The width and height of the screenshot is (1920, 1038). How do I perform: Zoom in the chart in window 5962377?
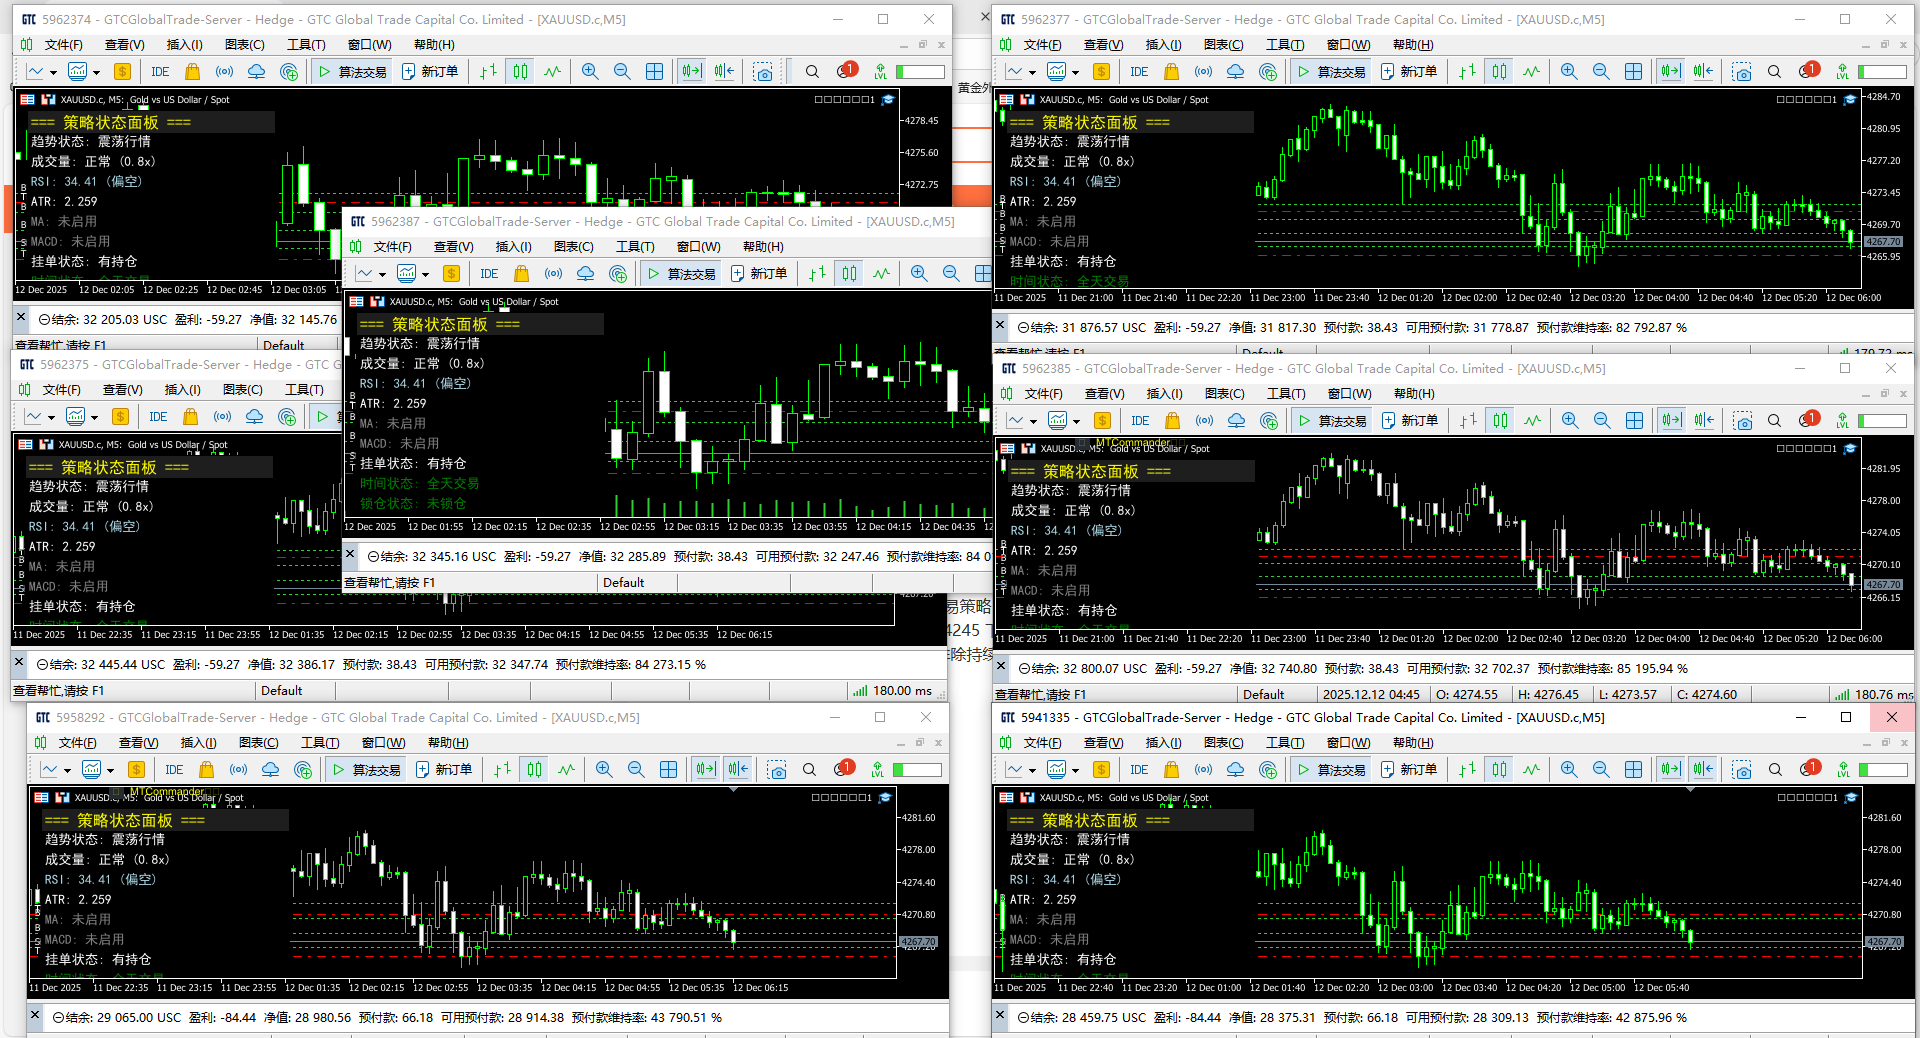pyautogui.click(x=1569, y=72)
